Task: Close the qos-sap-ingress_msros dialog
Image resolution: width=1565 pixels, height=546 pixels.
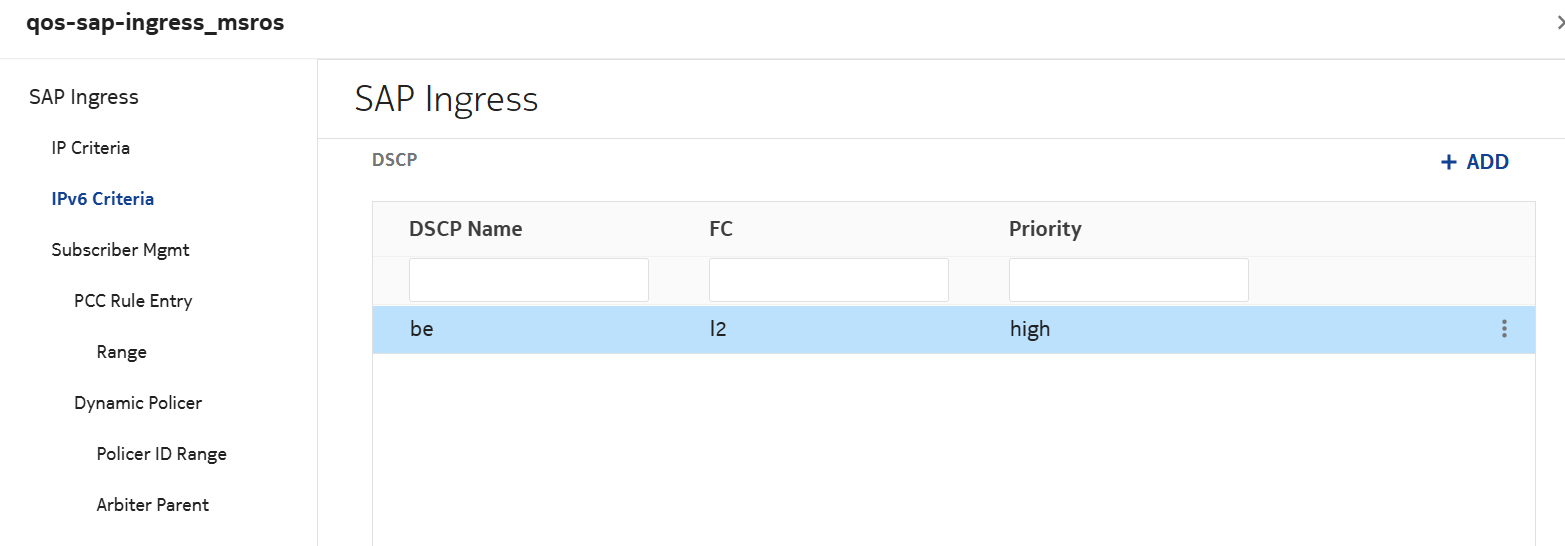Action: pyautogui.click(x=1560, y=23)
